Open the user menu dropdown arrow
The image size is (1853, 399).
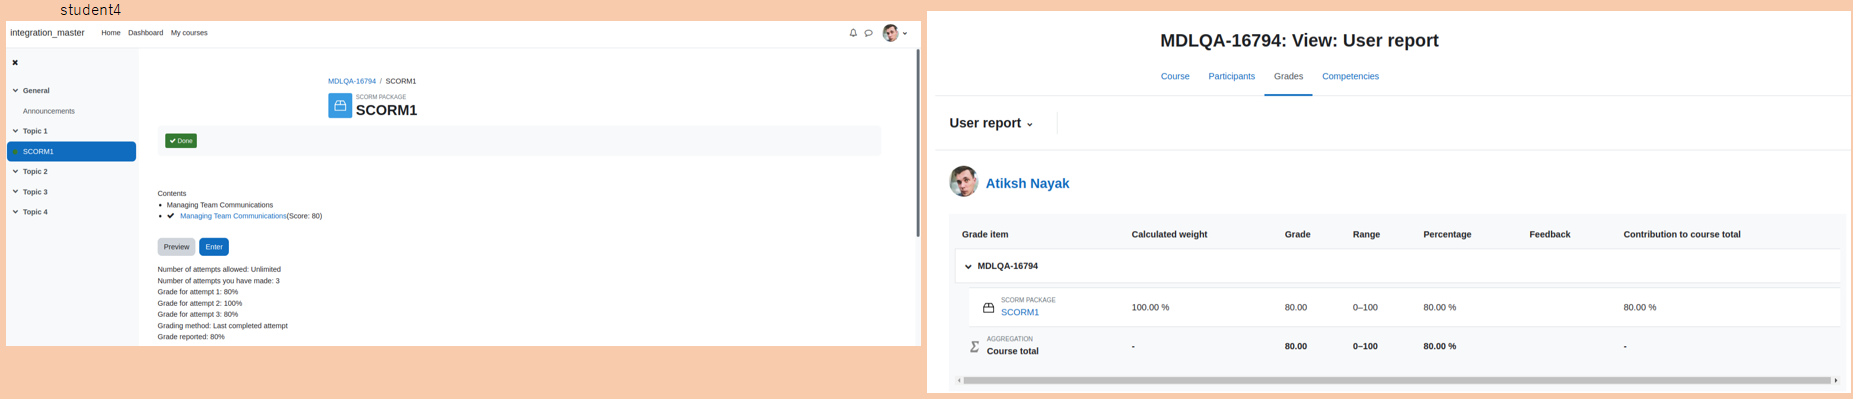[x=905, y=33]
